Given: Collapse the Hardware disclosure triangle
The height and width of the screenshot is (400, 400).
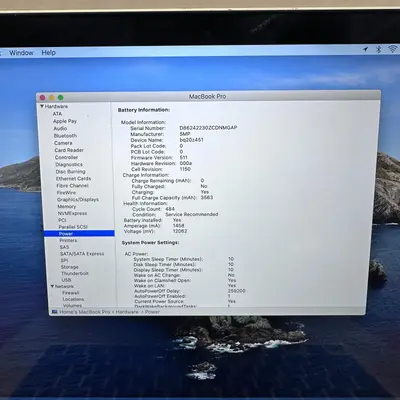Looking at the screenshot, I should [42, 106].
